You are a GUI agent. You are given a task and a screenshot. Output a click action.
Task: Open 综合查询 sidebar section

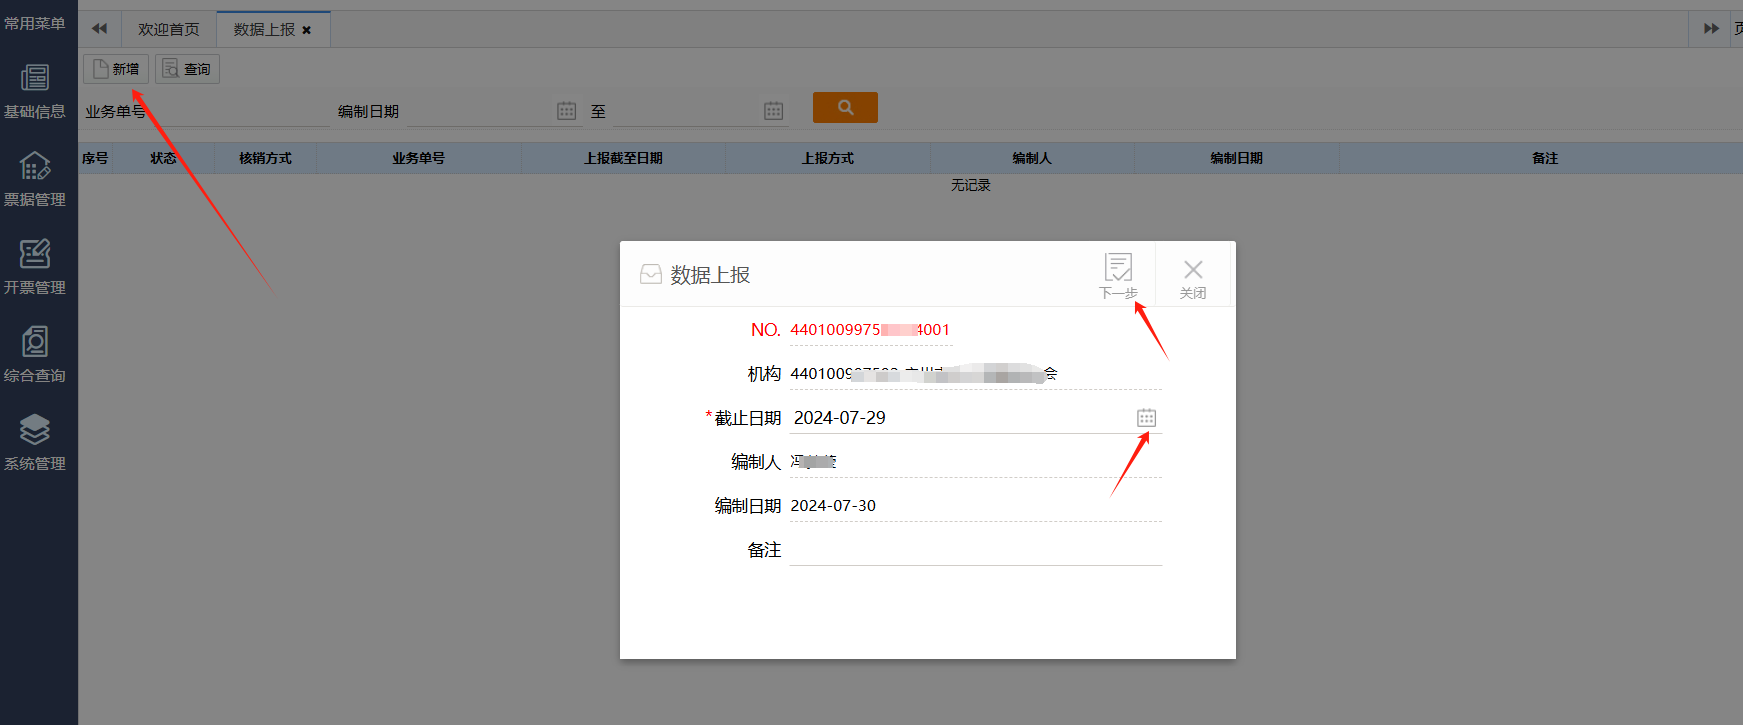pyautogui.click(x=35, y=354)
